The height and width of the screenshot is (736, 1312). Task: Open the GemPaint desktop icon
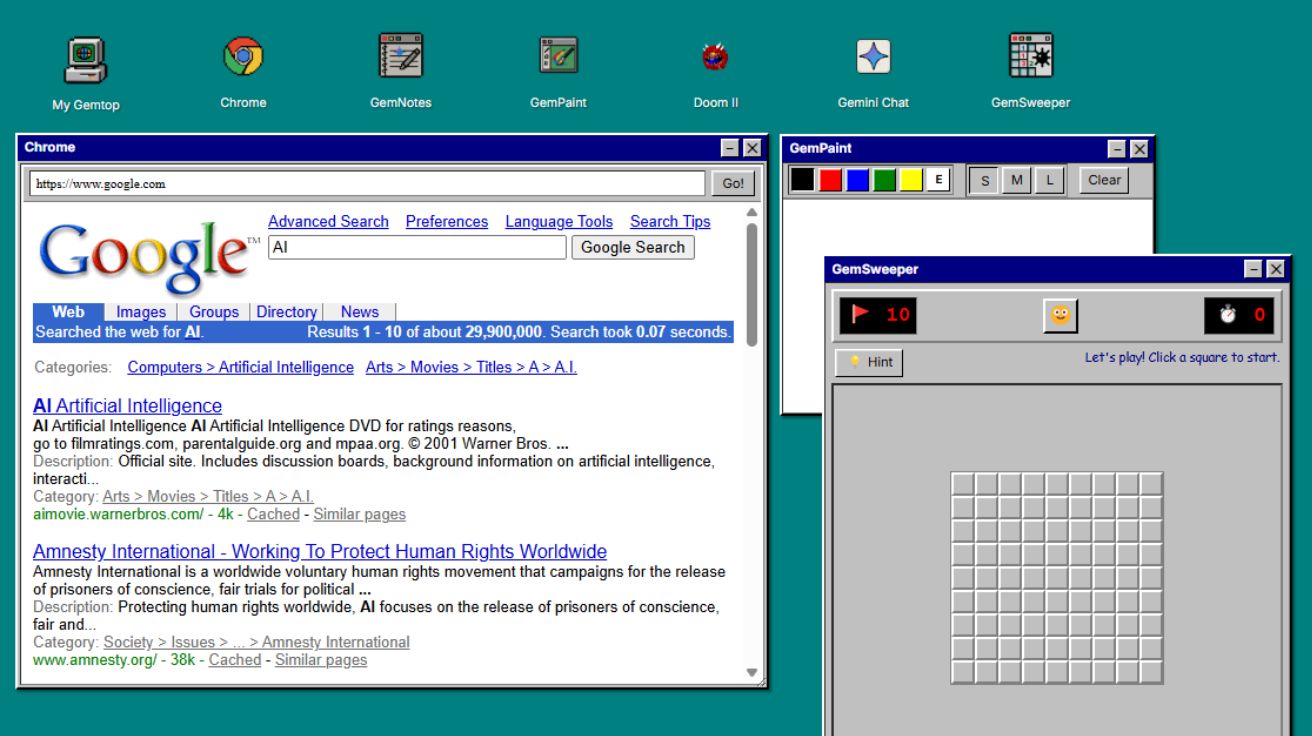(558, 72)
